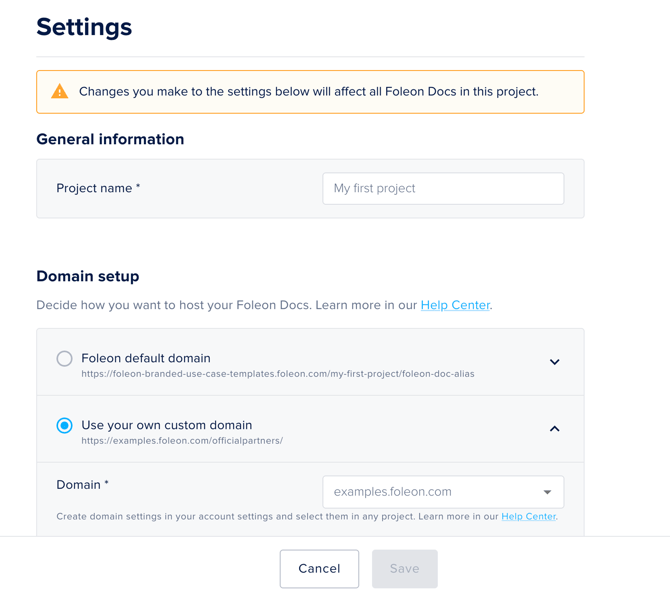This screenshot has width=670, height=598.
Task: Click the "Use your own custom domain" label
Action: point(166,425)
